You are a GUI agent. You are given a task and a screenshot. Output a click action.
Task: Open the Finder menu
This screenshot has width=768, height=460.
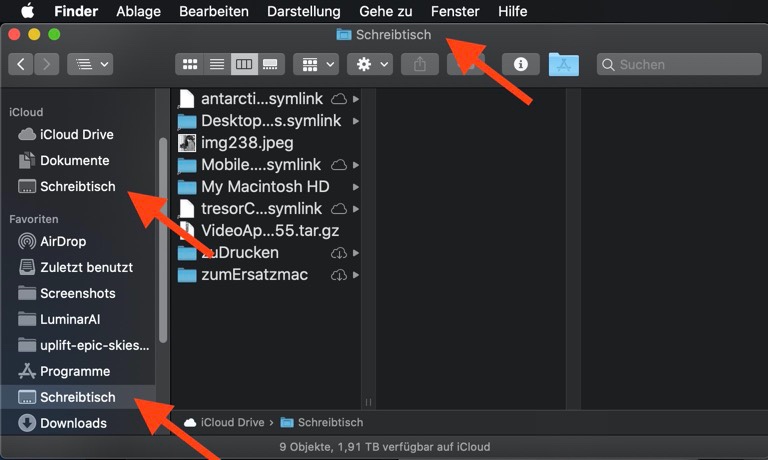click(76, 11)
